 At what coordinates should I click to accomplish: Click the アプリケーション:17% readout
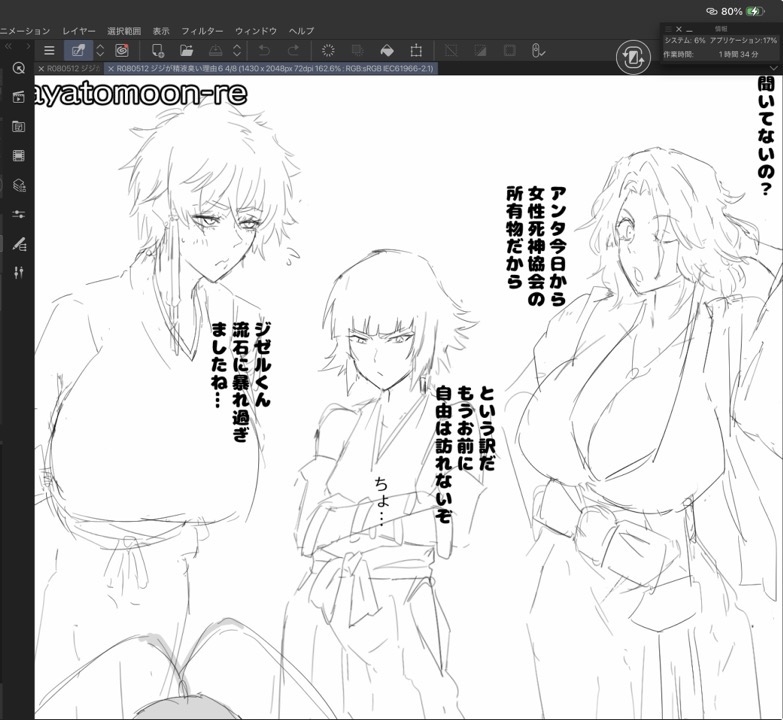pyautogui.click(x=743, y=40)
